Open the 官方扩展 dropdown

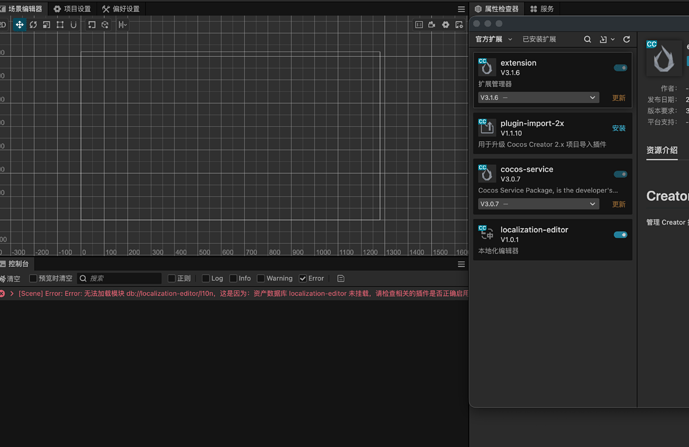(x=493, y=39)
